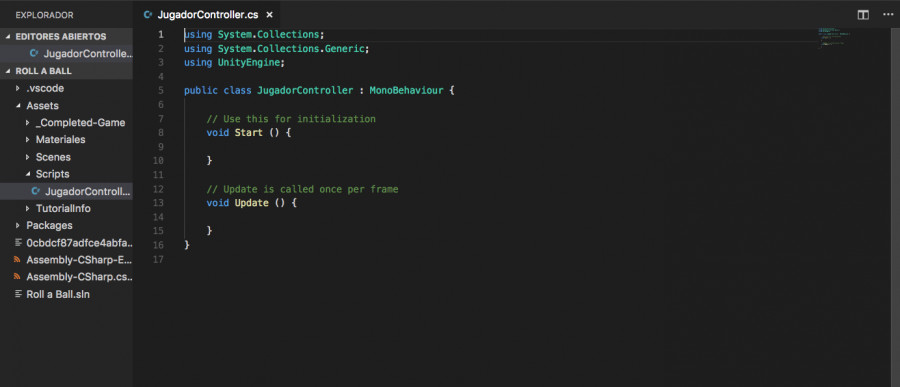900x387 pixels.
Task: Open the Assembly-CSharp.cs project file
Action: pyautogui.click(x=66, y=277)
